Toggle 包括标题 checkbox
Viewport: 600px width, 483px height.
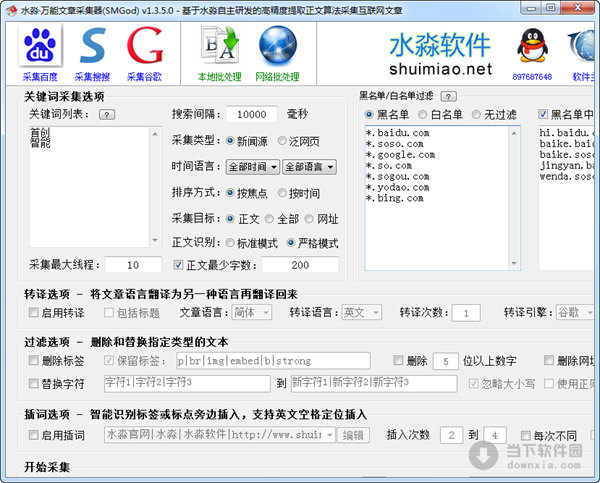tap(109, 312)
